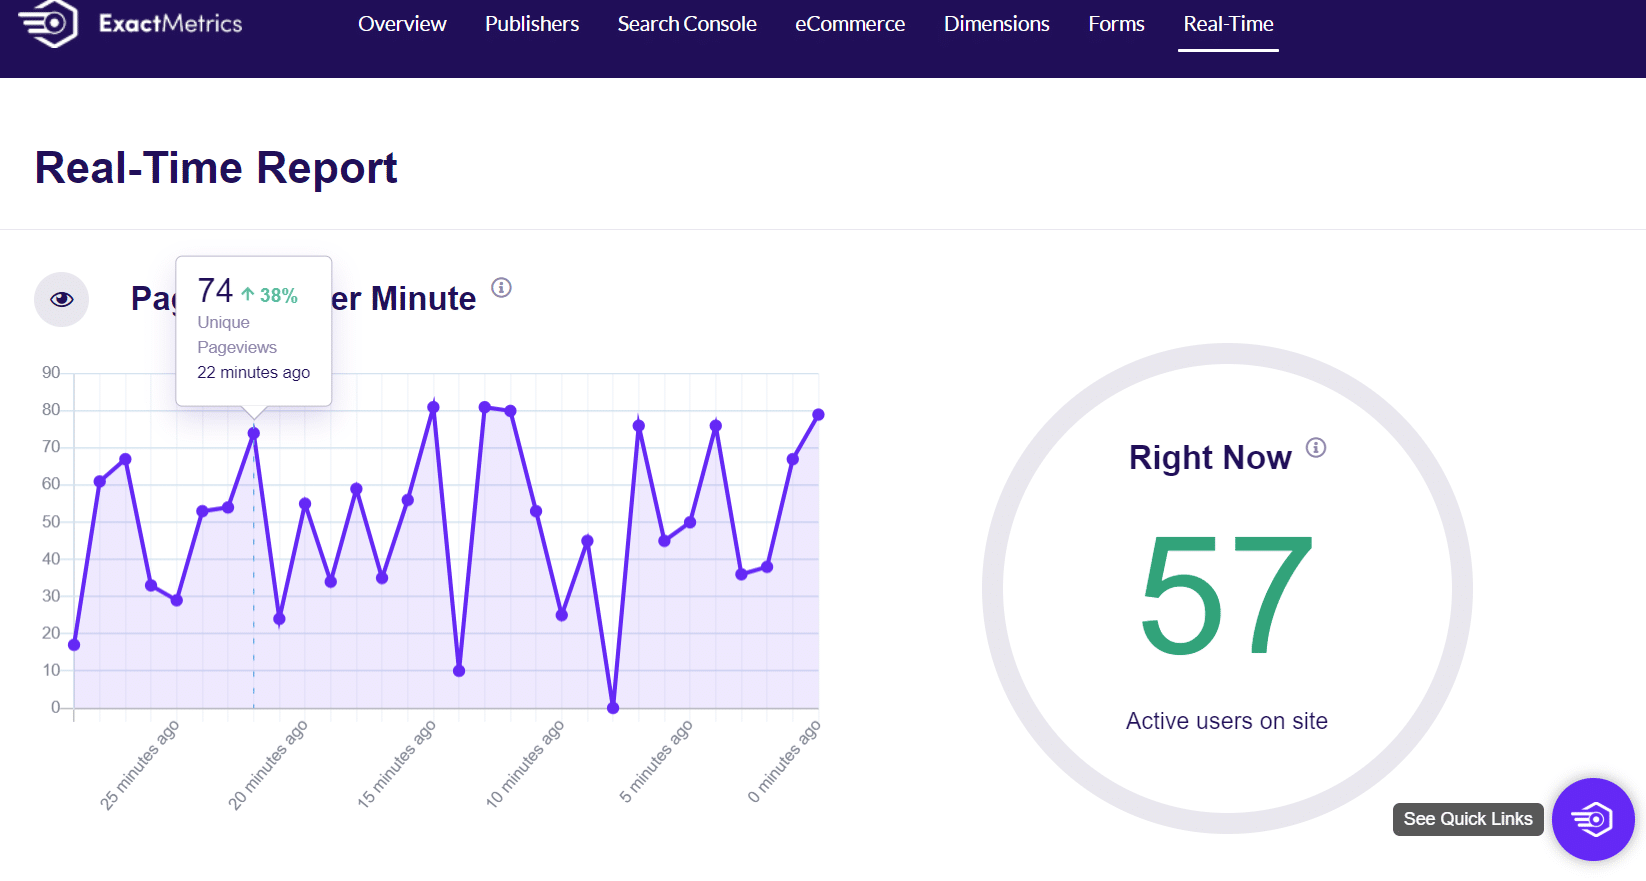Click the See Quick Links label

click(x=1467, y=819)
